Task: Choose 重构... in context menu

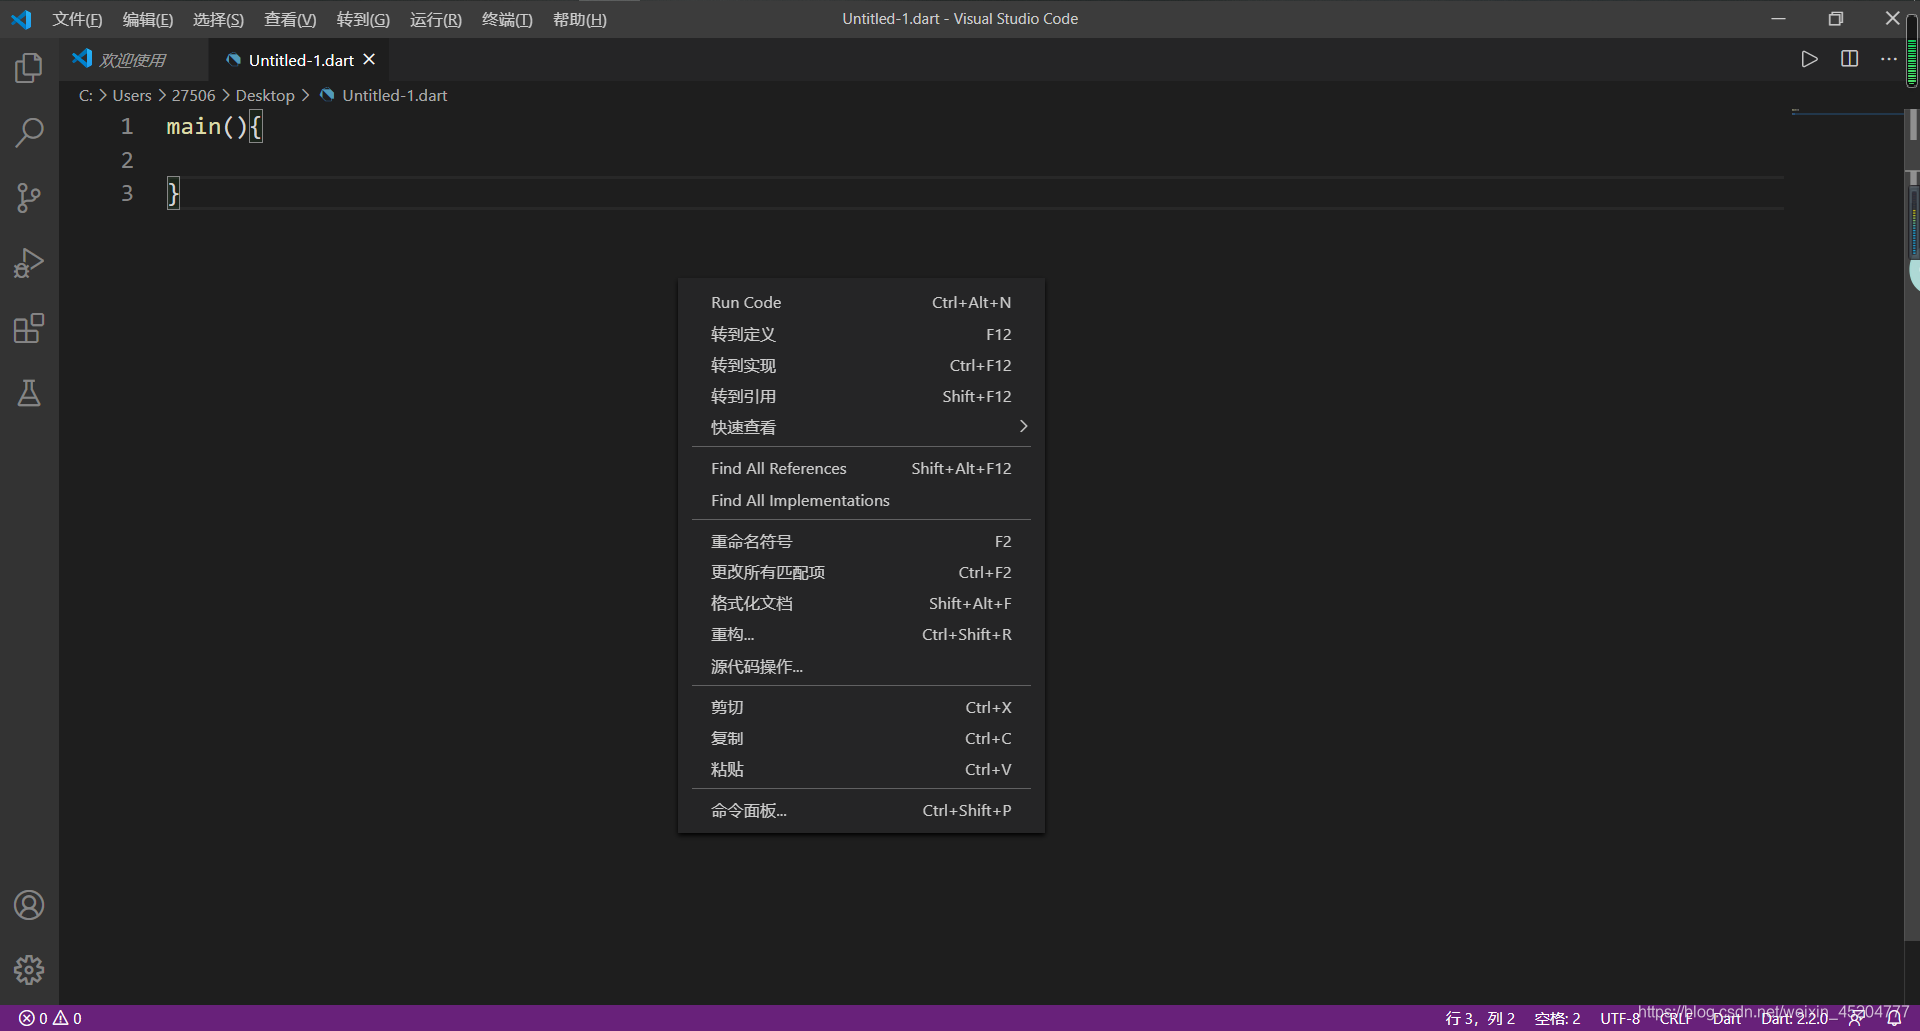Action: click(x=861, y=634)
